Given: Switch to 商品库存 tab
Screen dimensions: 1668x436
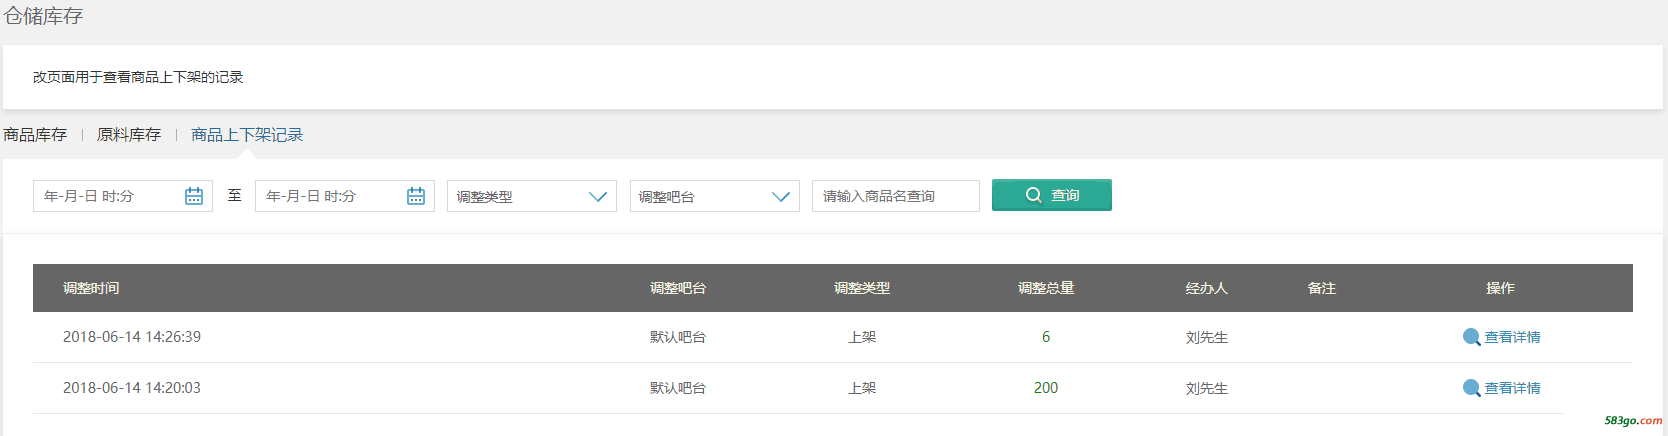Looking at the screenshot, I should 35,135.
